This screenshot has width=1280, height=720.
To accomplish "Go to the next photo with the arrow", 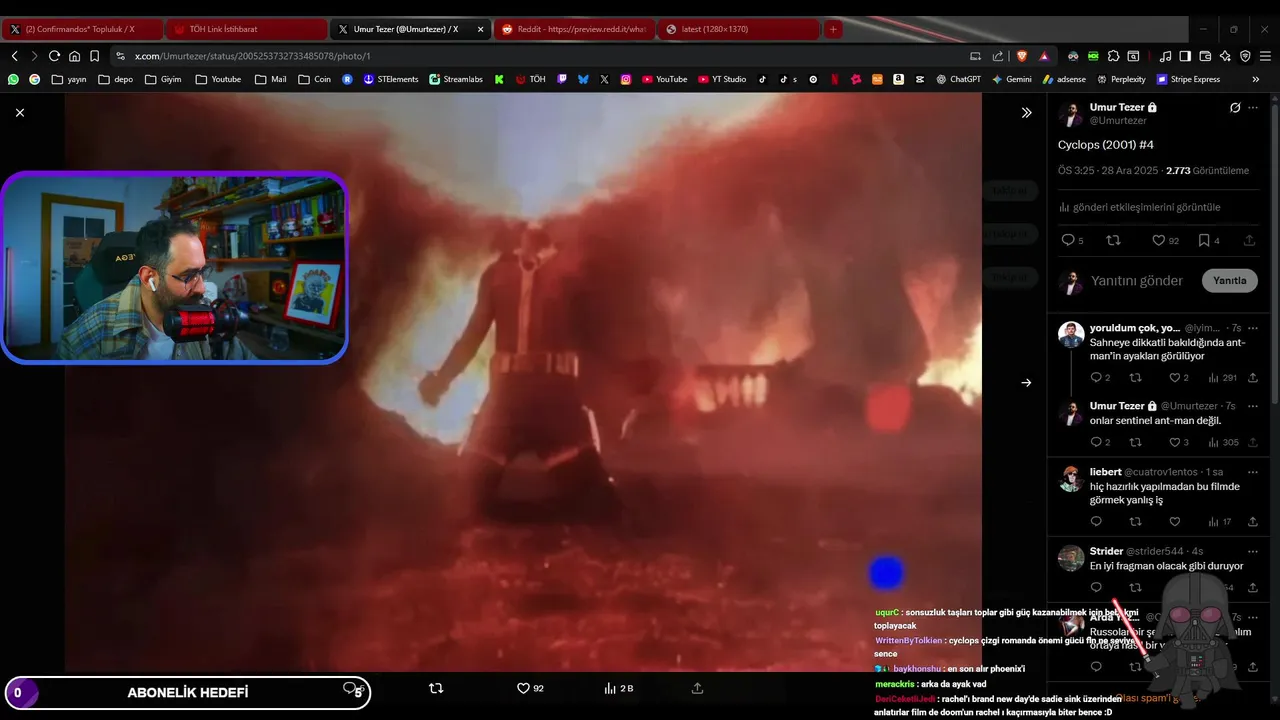I will [1026, 382].
